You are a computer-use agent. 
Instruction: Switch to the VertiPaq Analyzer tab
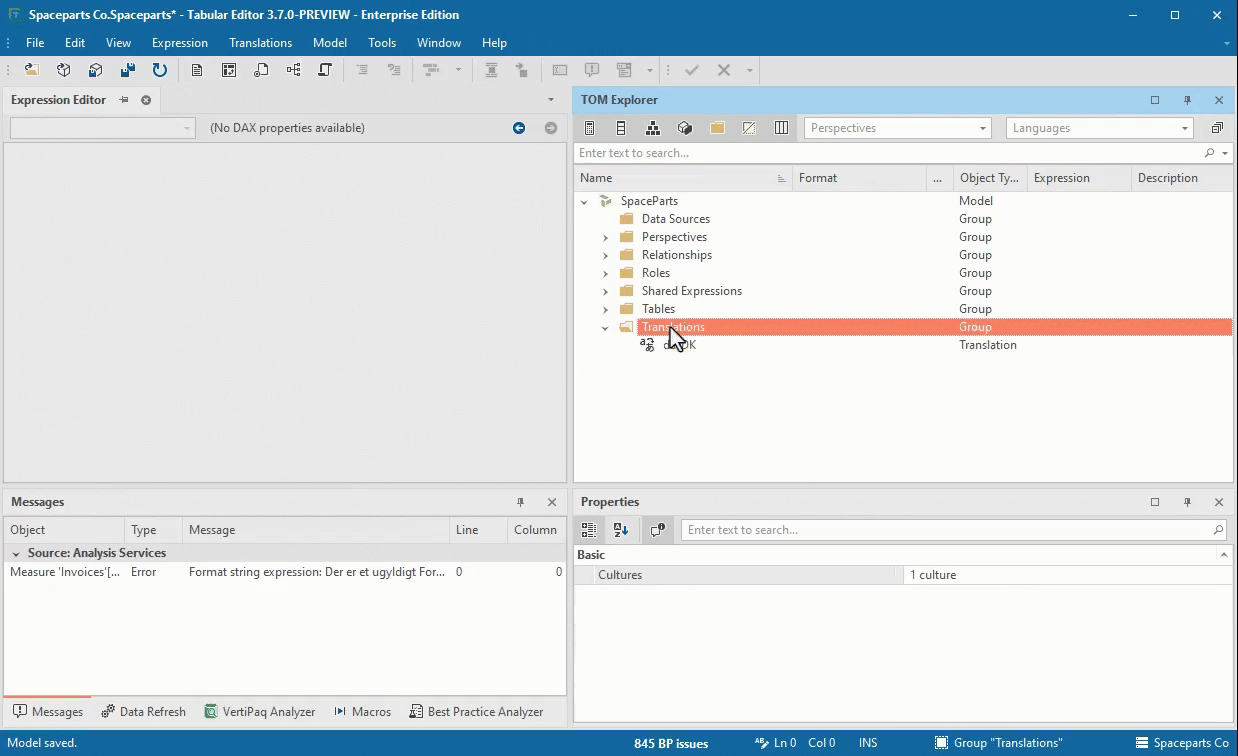pos(260,712)
